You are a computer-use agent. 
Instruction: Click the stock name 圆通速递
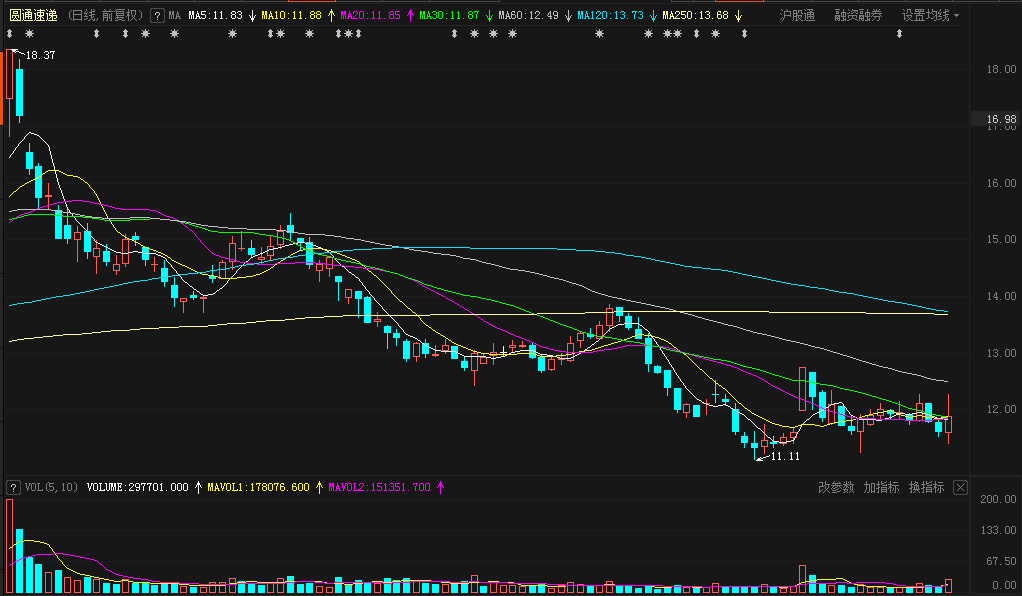[x=33, y=15]
